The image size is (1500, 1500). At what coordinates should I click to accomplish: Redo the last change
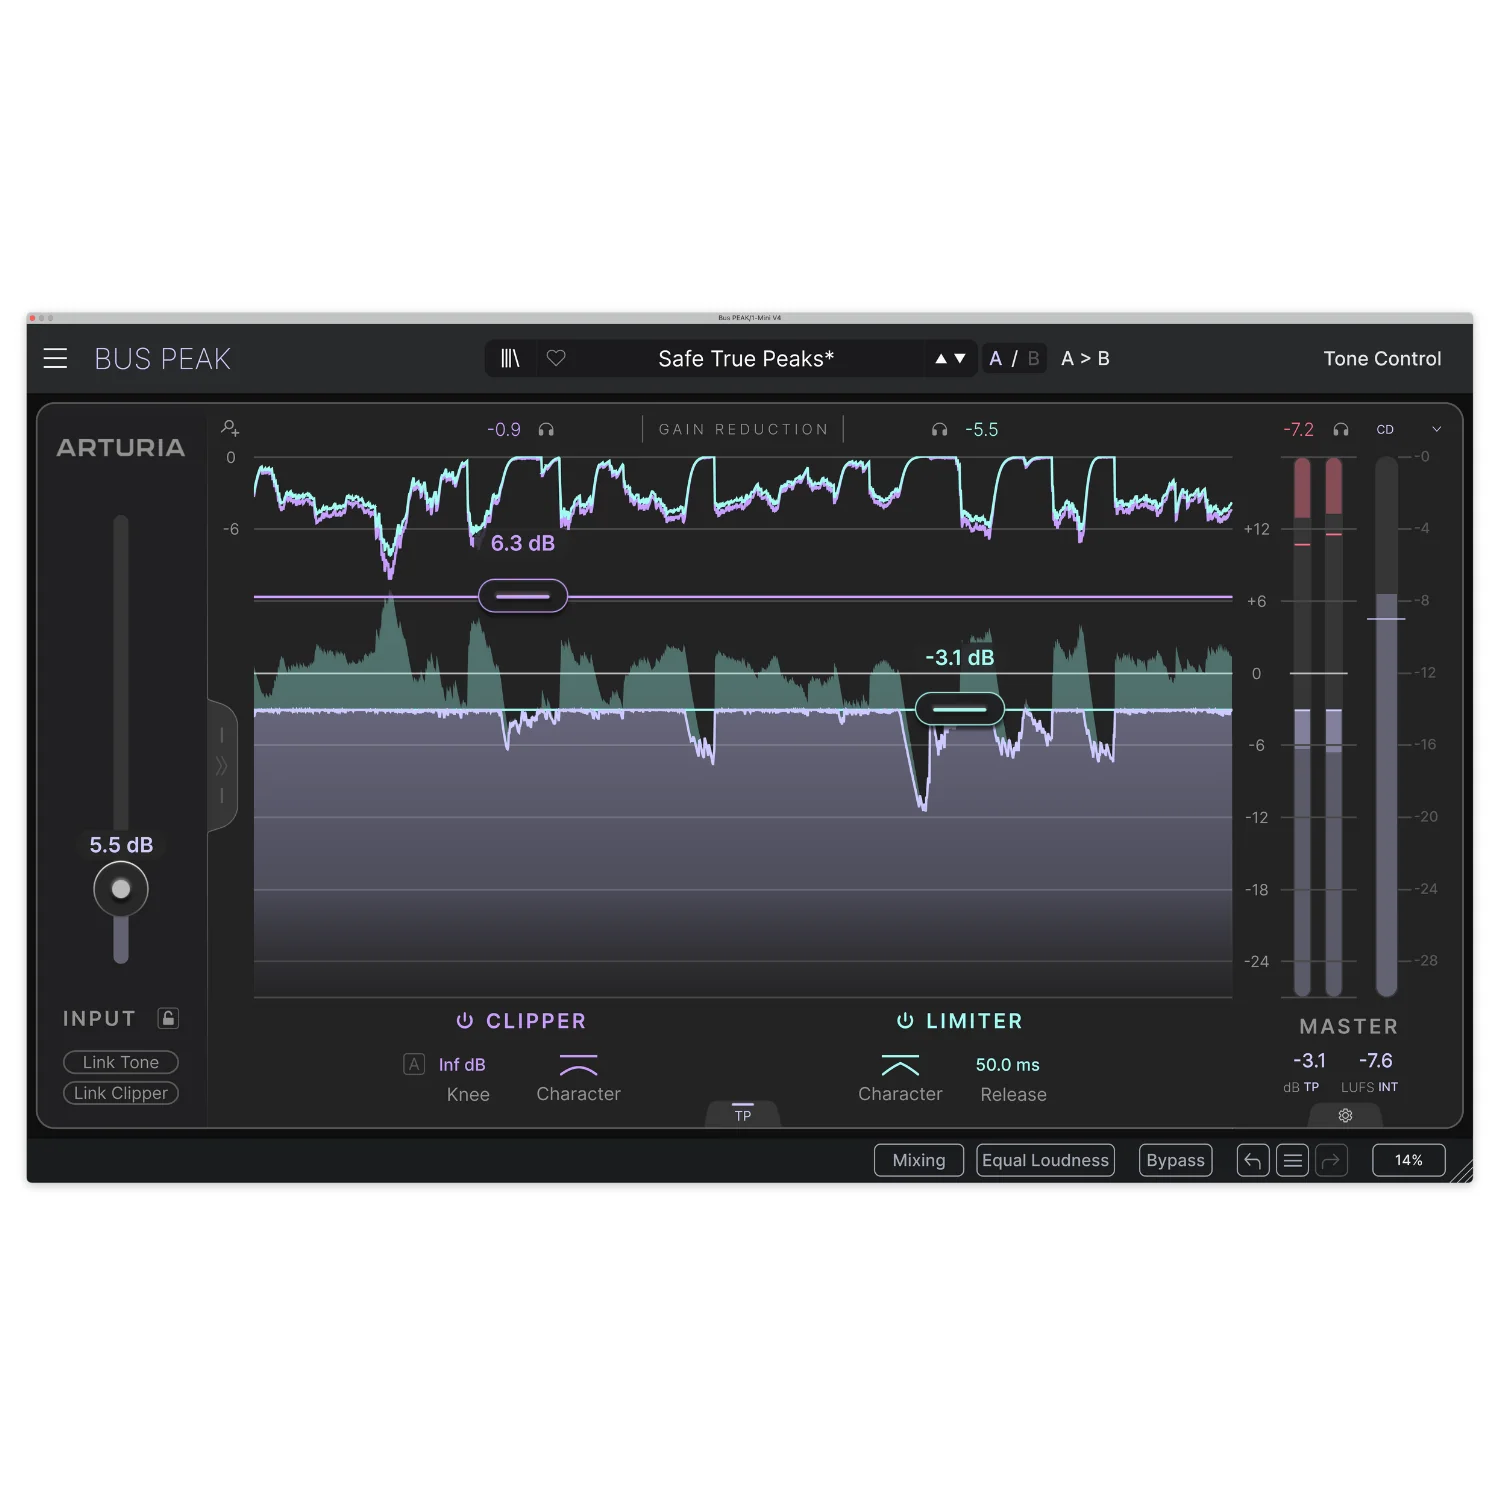point(1331,1160)
